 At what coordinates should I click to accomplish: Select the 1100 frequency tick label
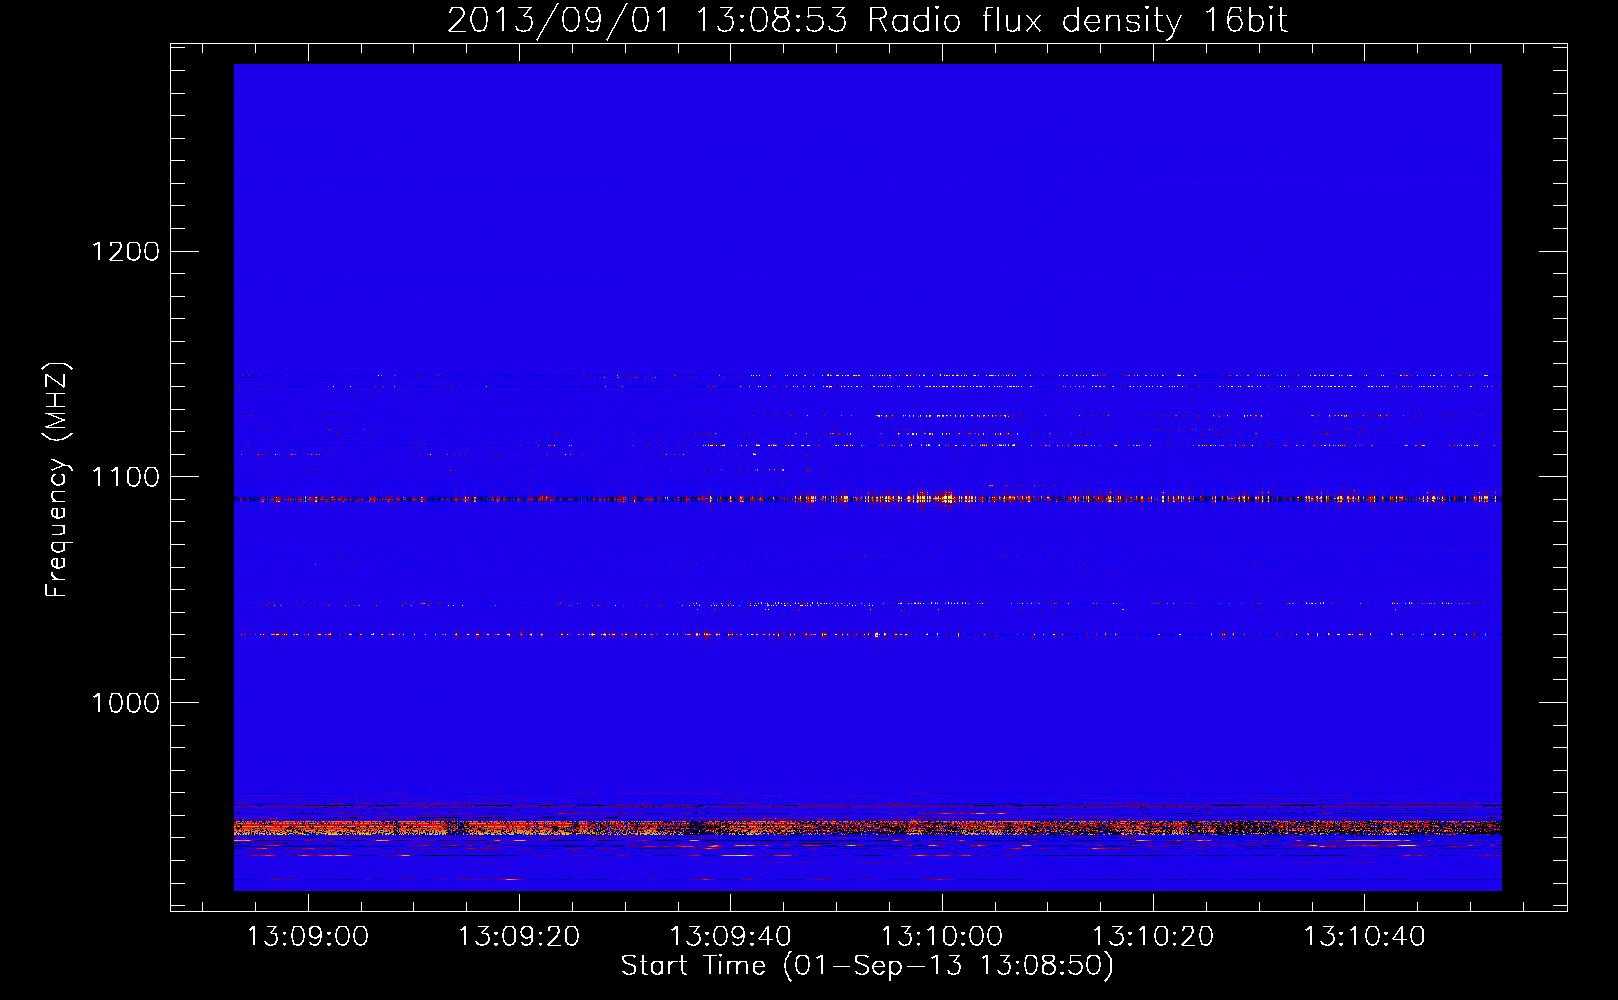[x=126, y=477]
